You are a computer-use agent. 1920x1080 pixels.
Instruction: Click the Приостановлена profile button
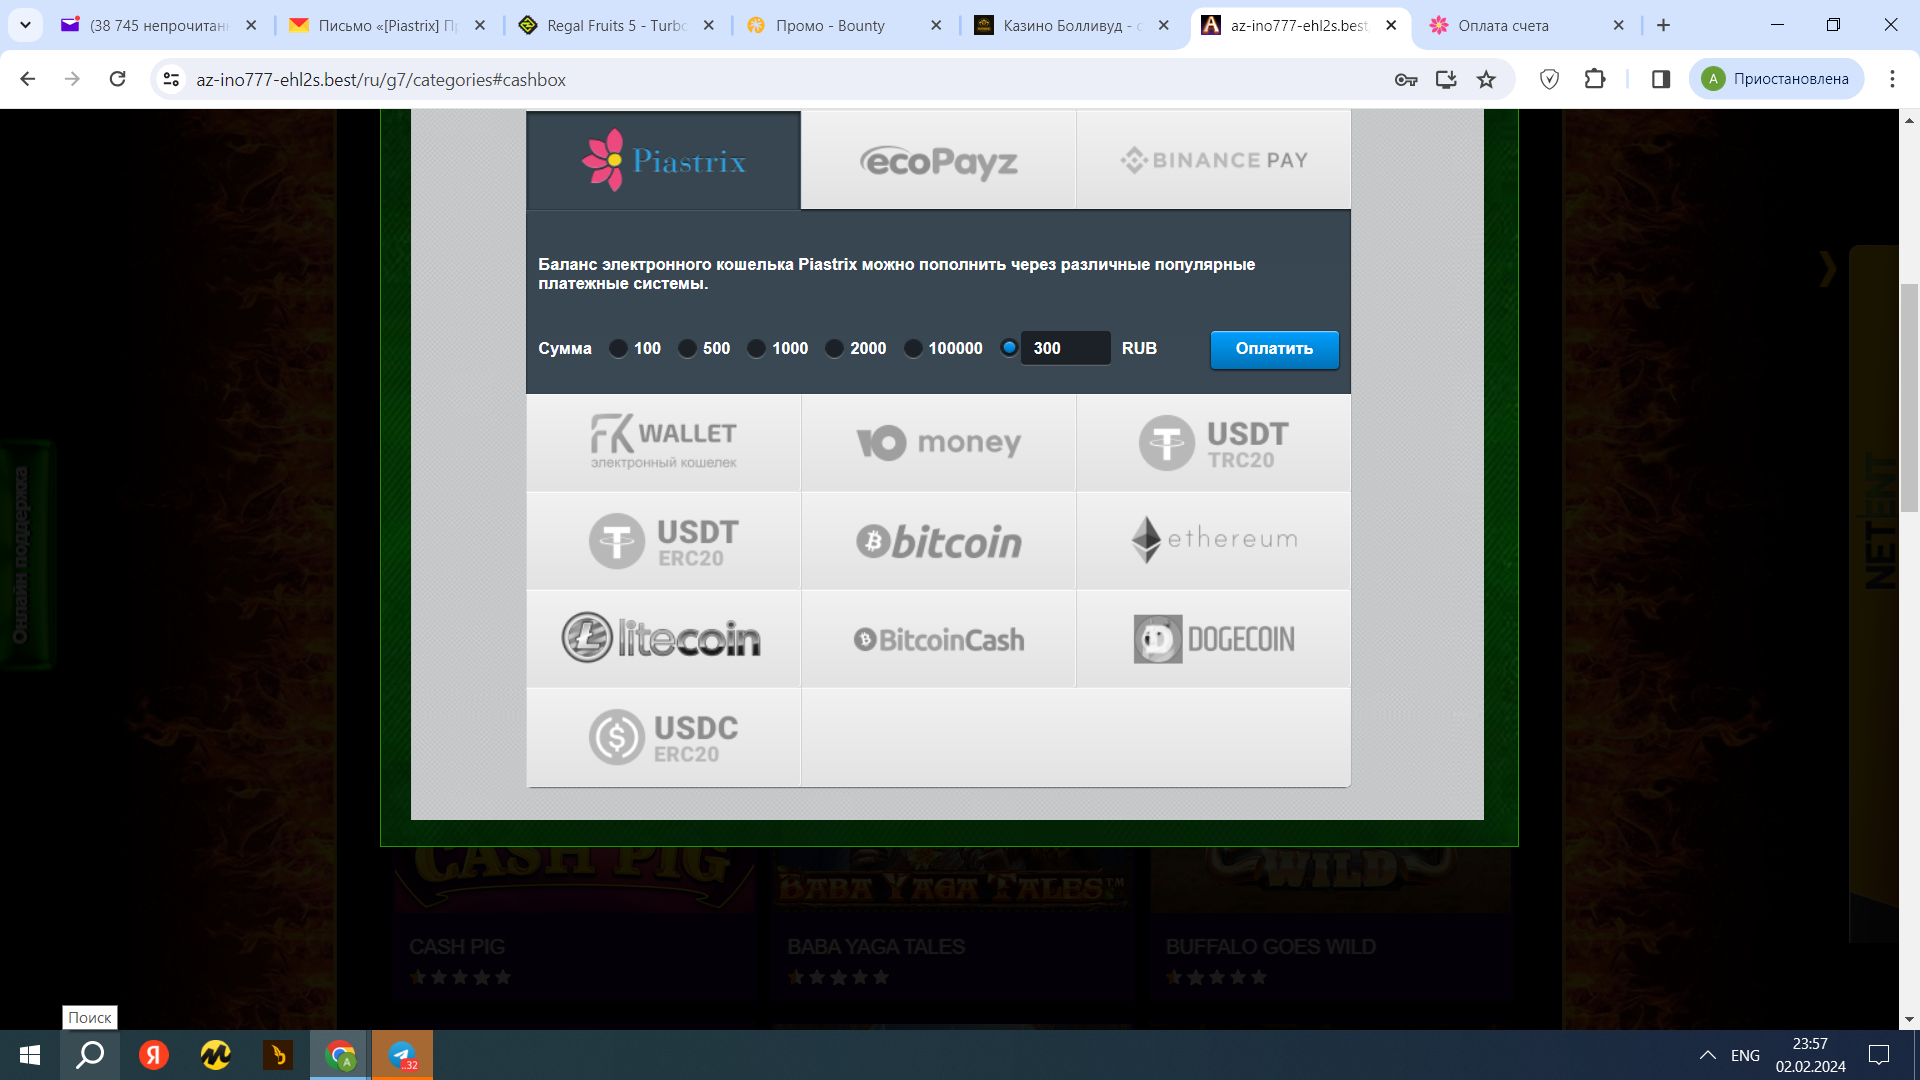point(1777,79)
